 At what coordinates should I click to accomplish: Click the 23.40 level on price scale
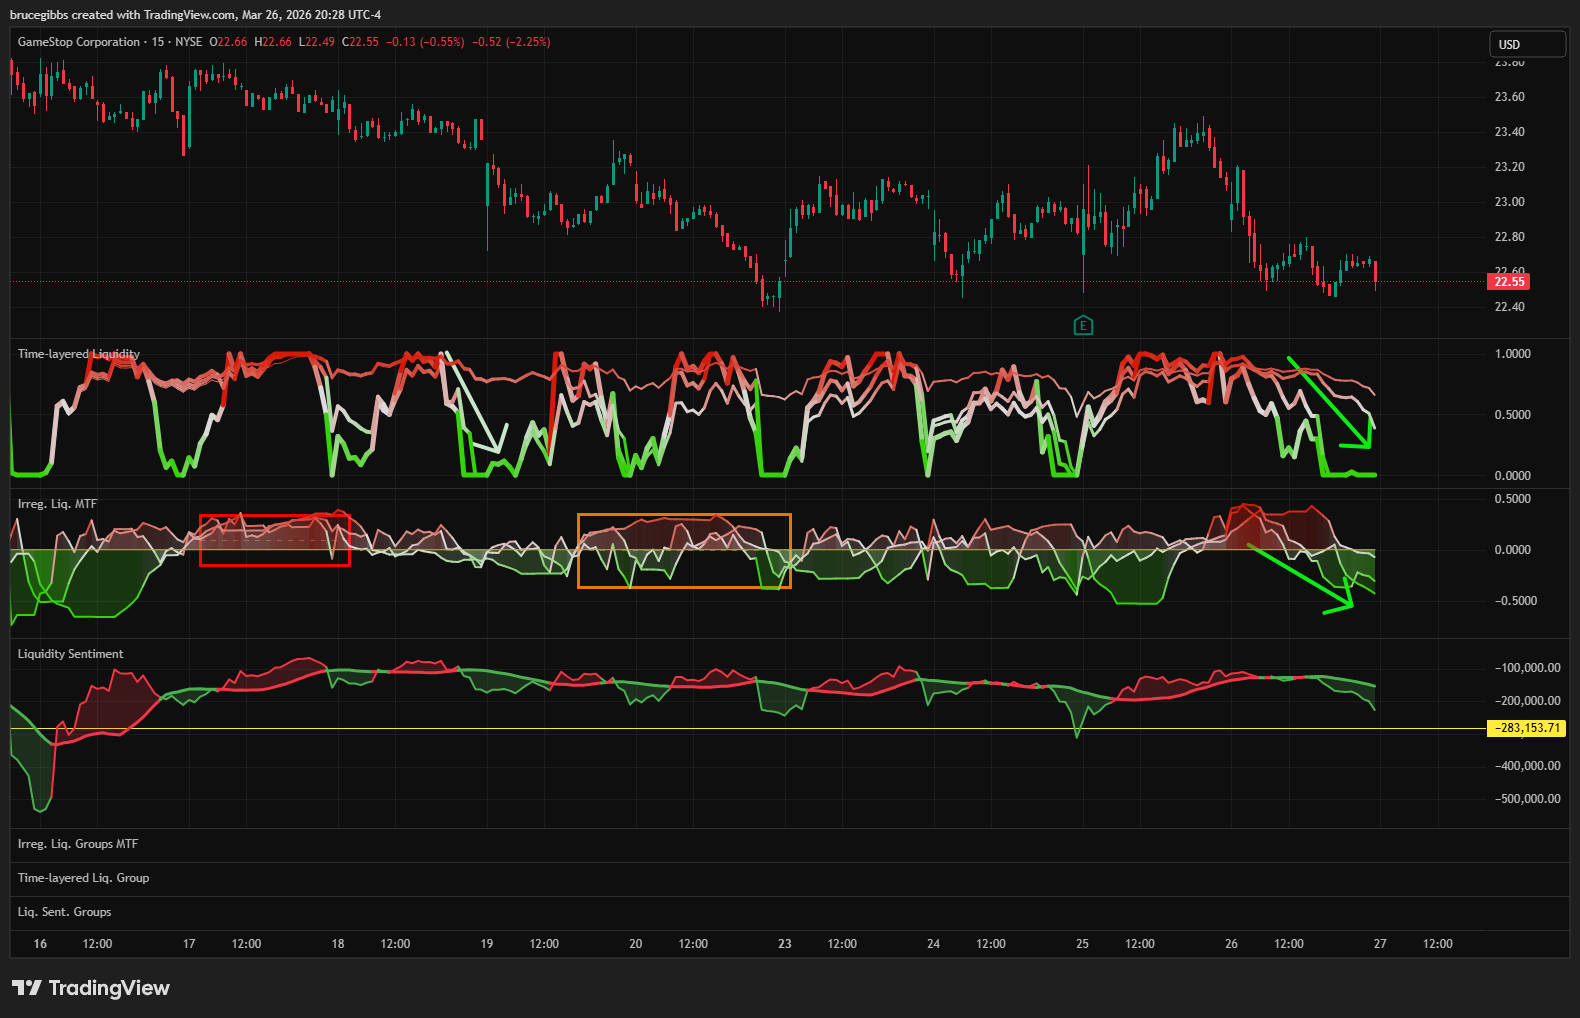coord(1509,132)
